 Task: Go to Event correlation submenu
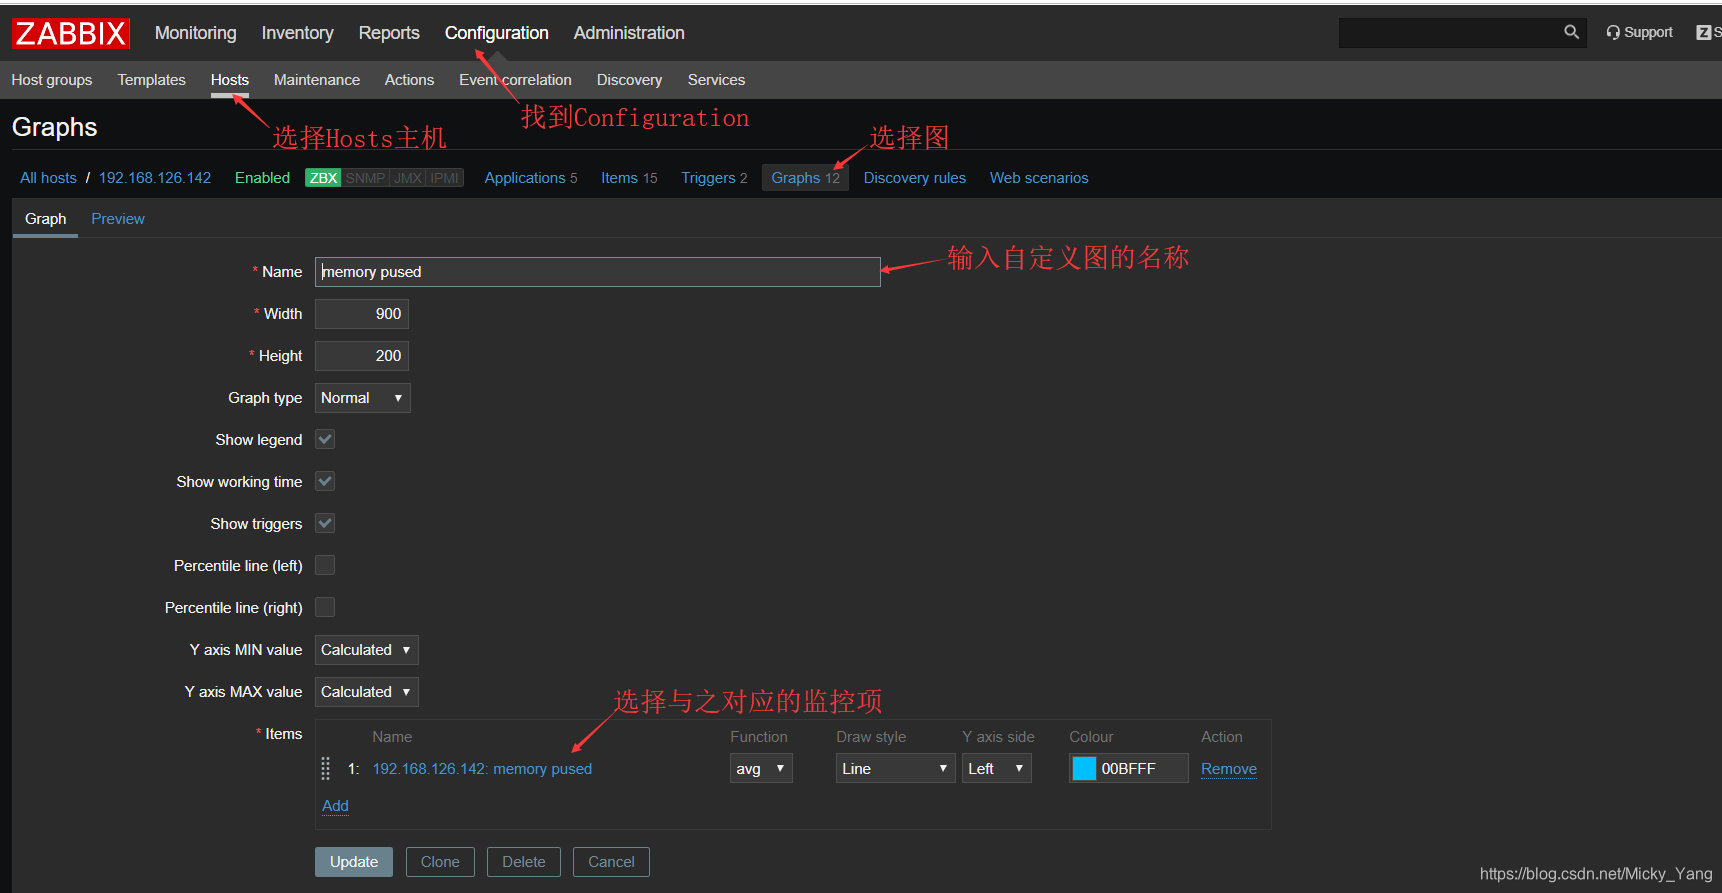point(515,80)
